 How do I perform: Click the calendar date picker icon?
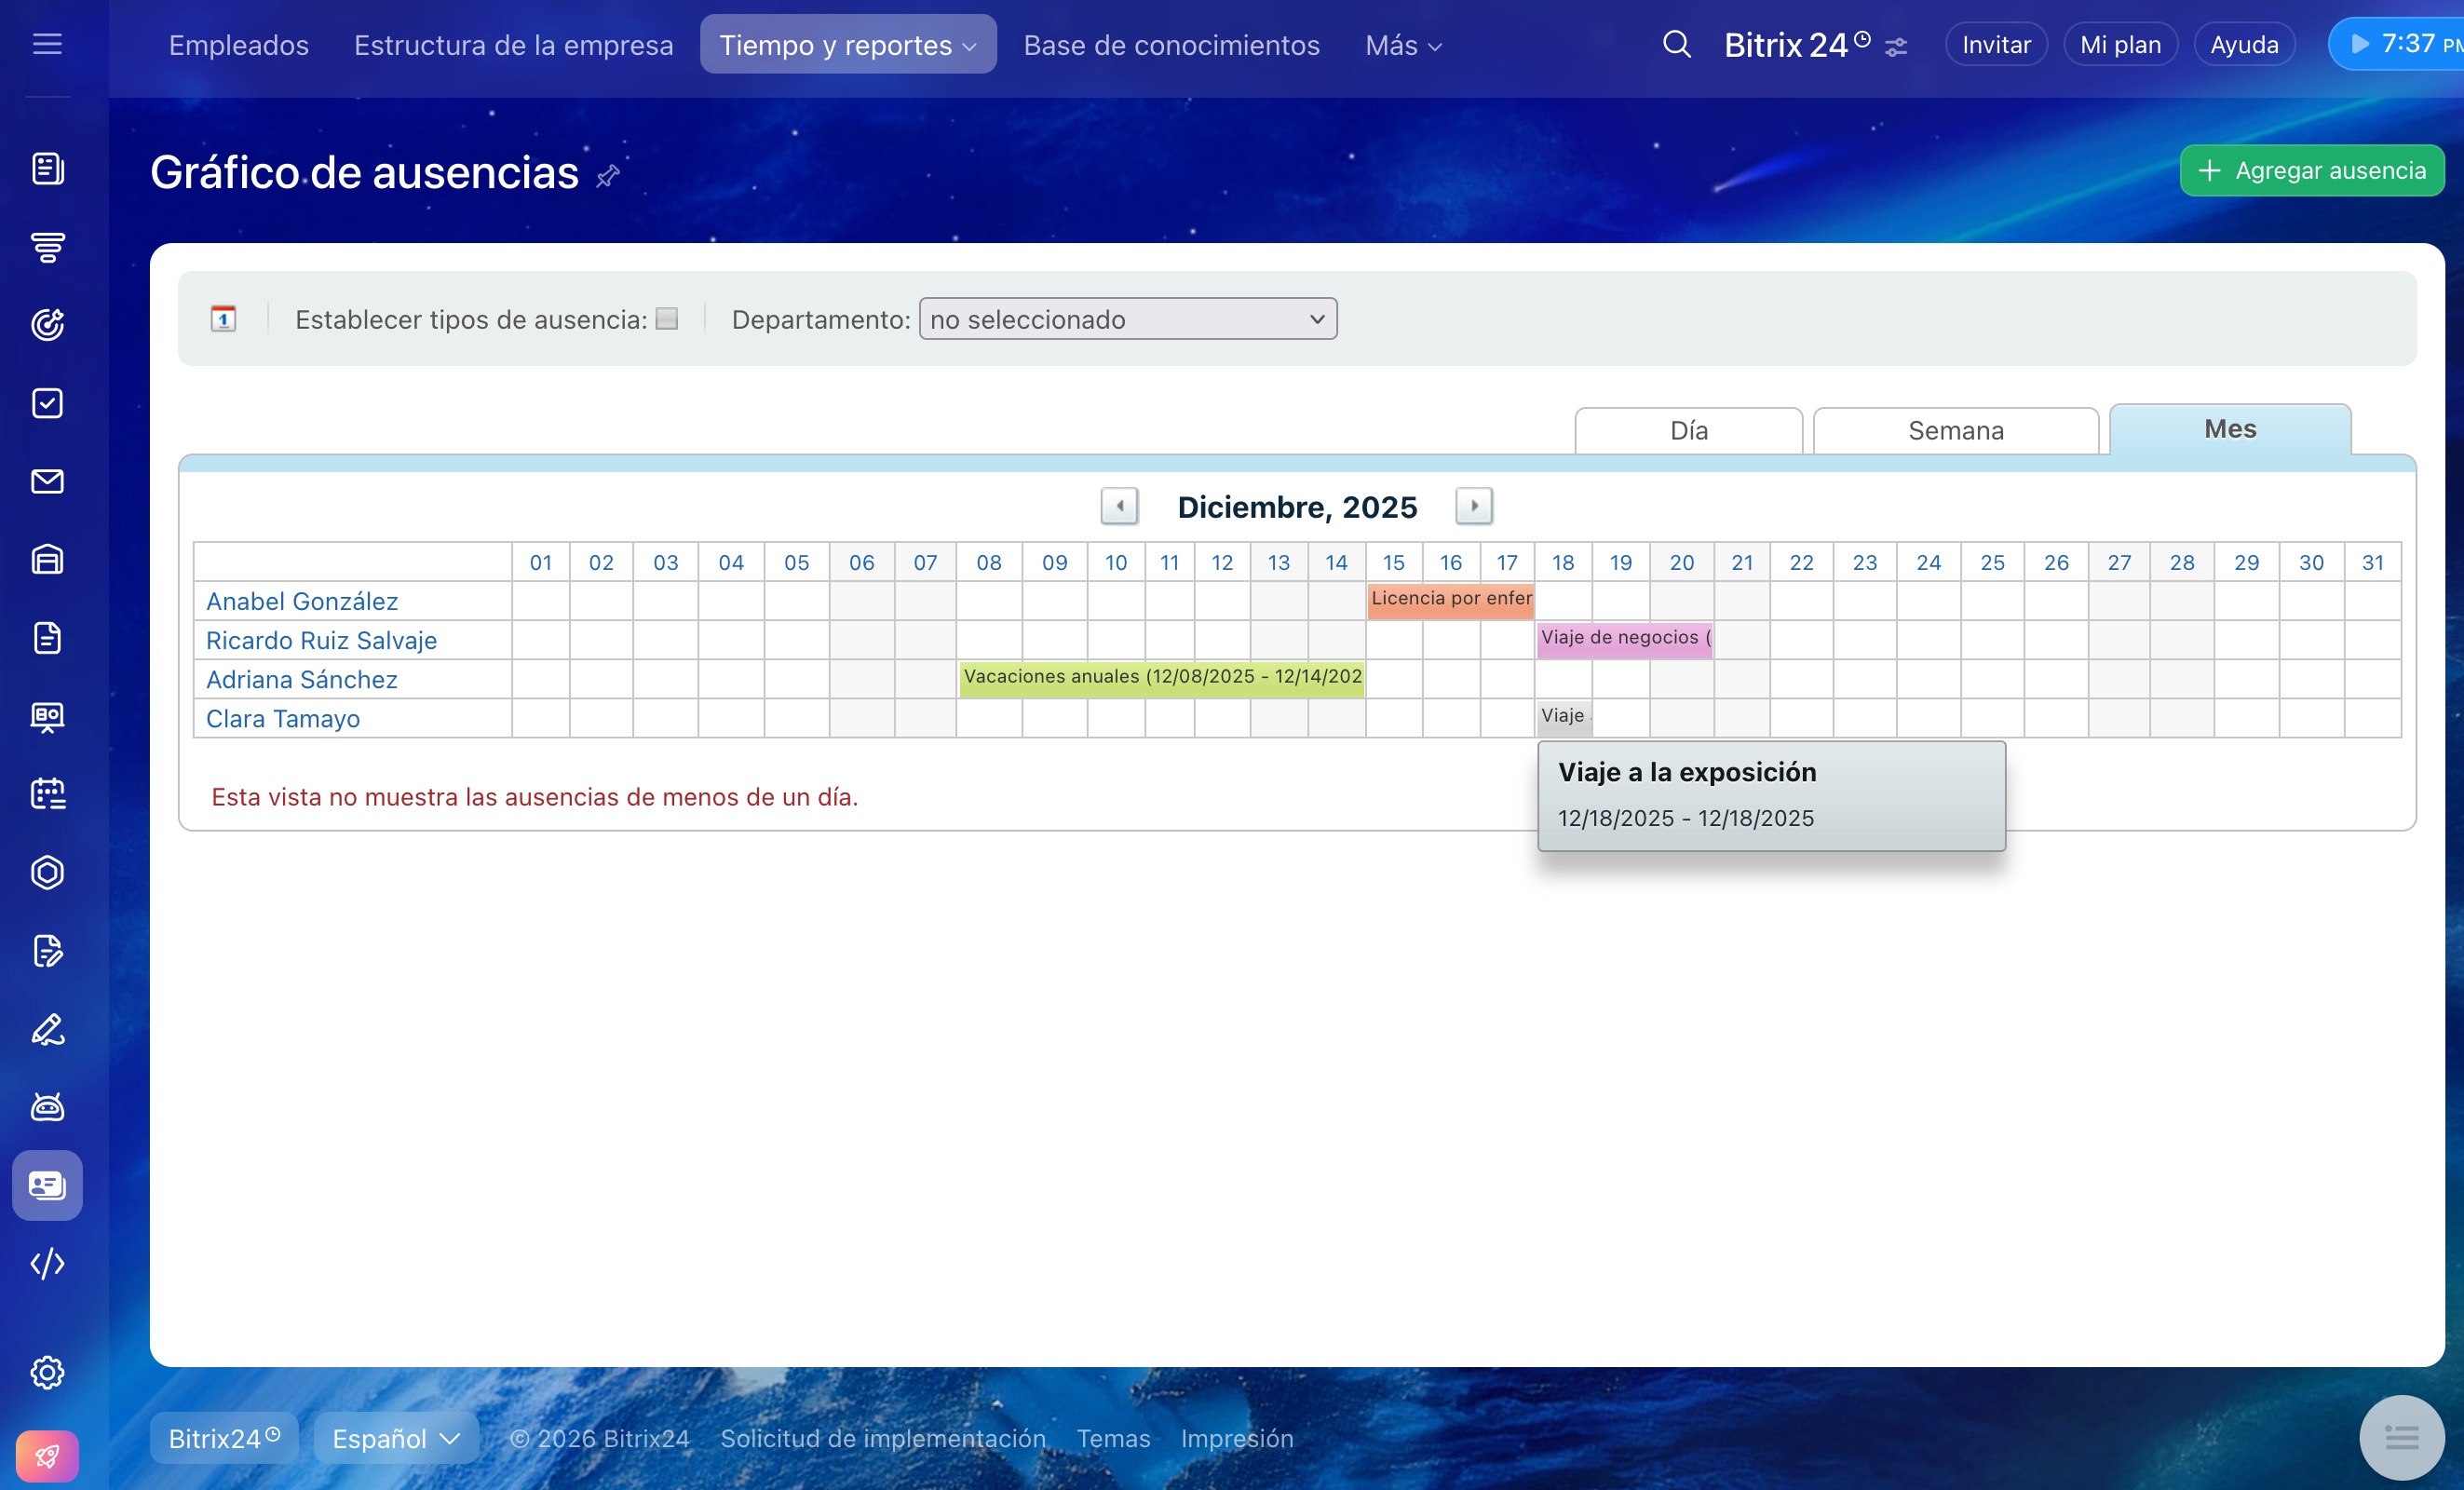[x=223, y=319]
